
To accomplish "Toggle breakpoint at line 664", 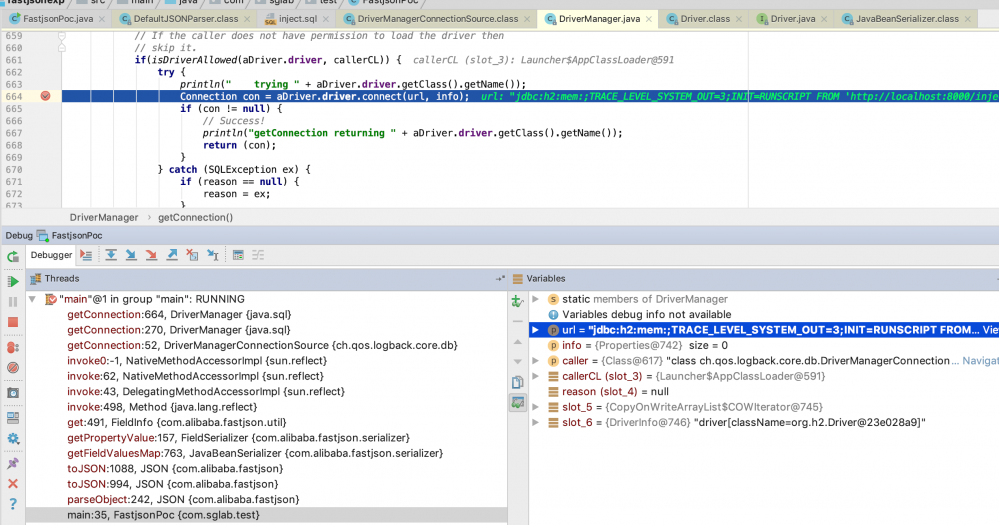I will tap(45, 96).
